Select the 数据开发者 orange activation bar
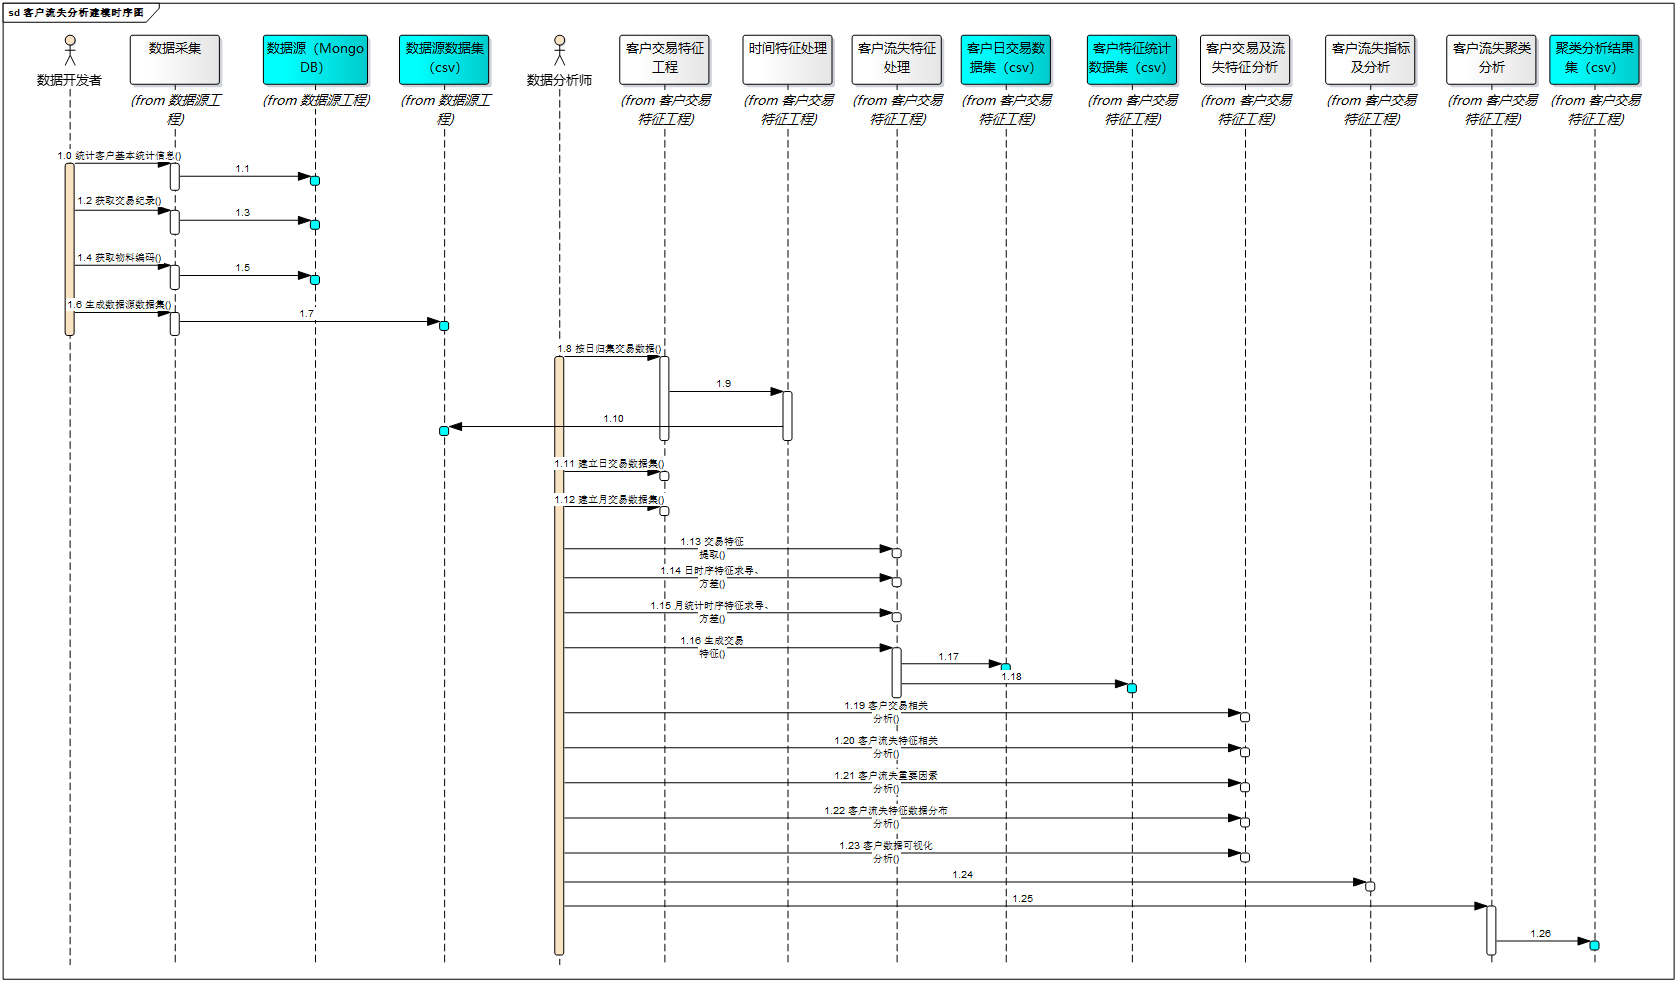1679x982 pixels. pyautogui.click(x=70, y=249)
